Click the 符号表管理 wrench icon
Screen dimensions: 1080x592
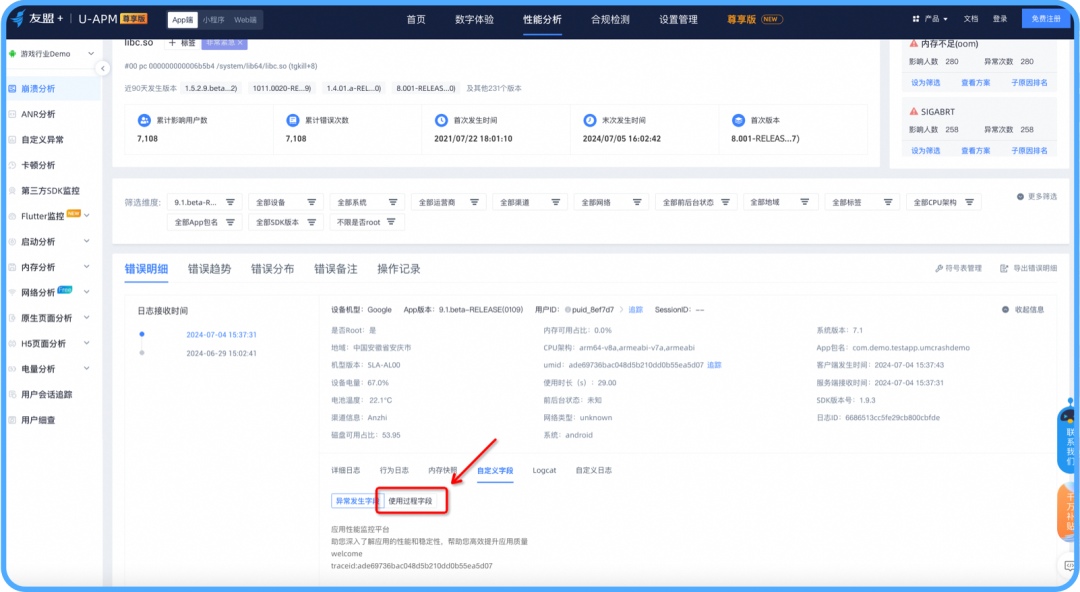click(x=939, y=269)
